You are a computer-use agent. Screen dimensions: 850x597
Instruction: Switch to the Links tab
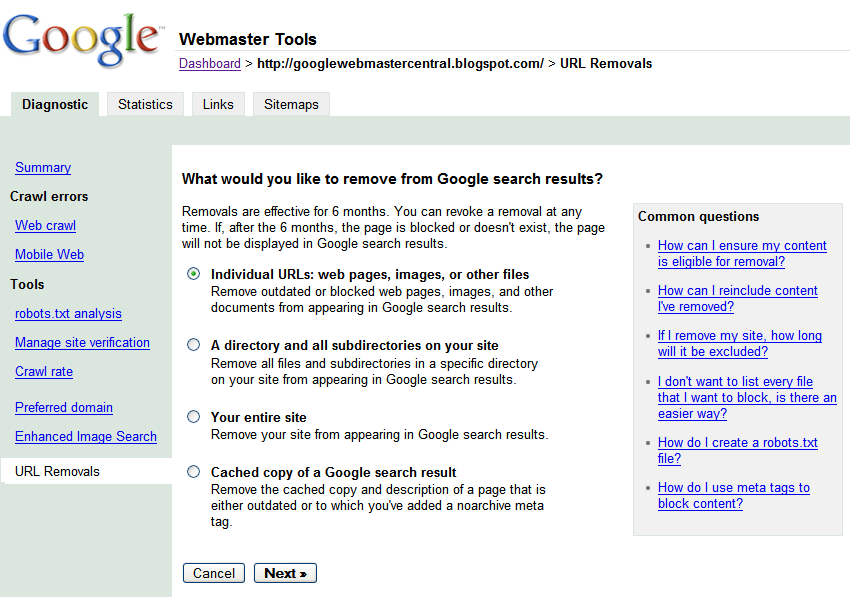[218, 104]
